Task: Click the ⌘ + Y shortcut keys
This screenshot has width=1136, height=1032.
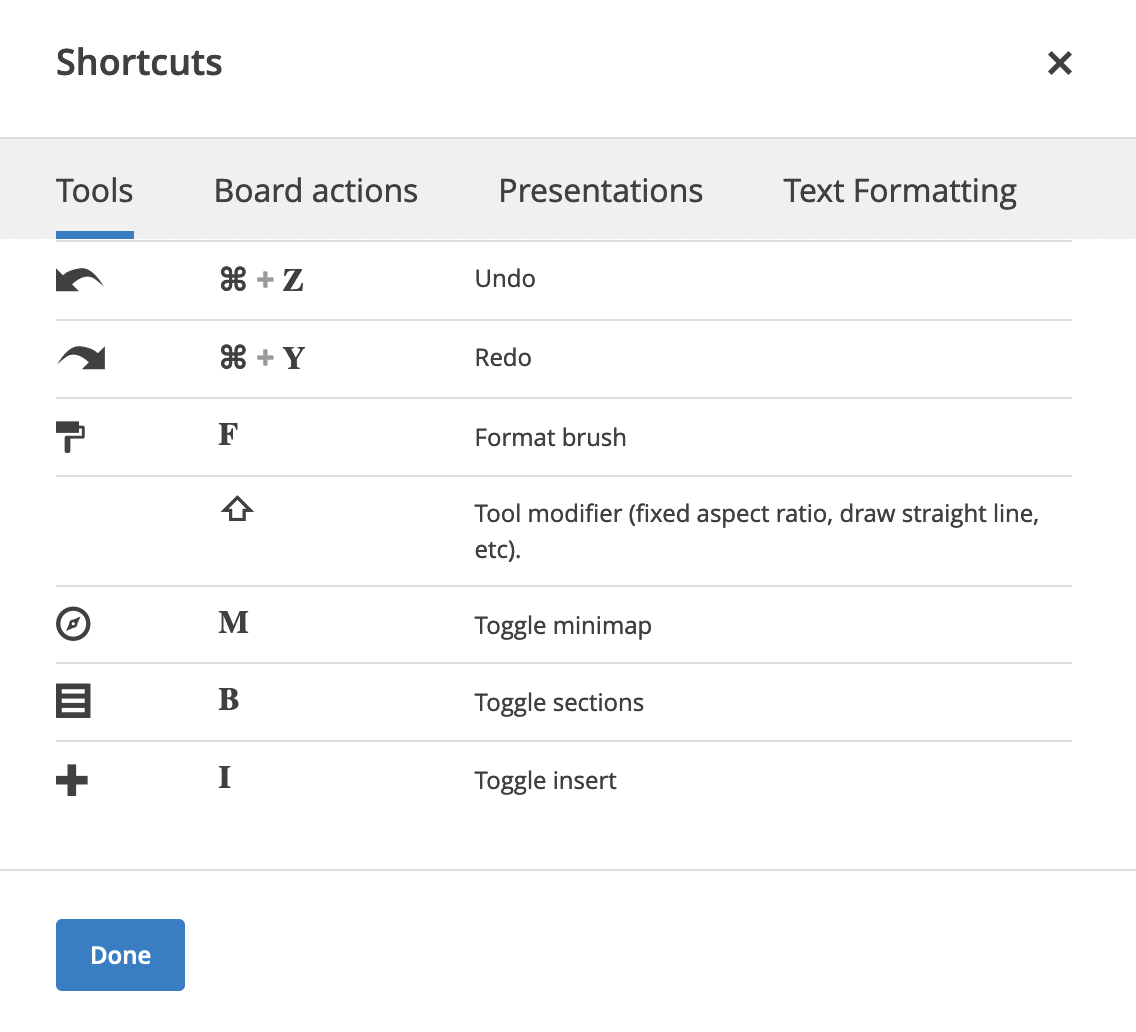Action: (x=262, y=358)
